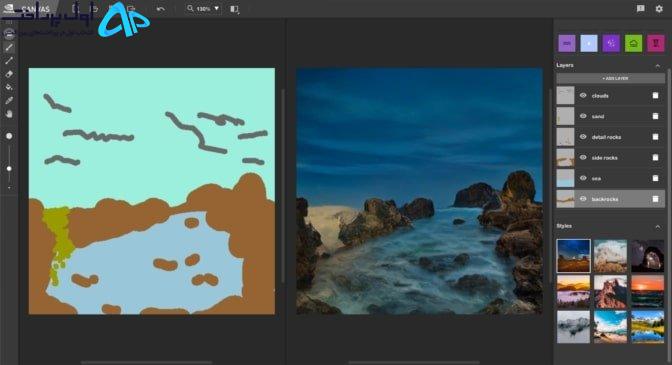Open the feedback icon at top right
Screen dimensions: 672x365
(641, 9)
